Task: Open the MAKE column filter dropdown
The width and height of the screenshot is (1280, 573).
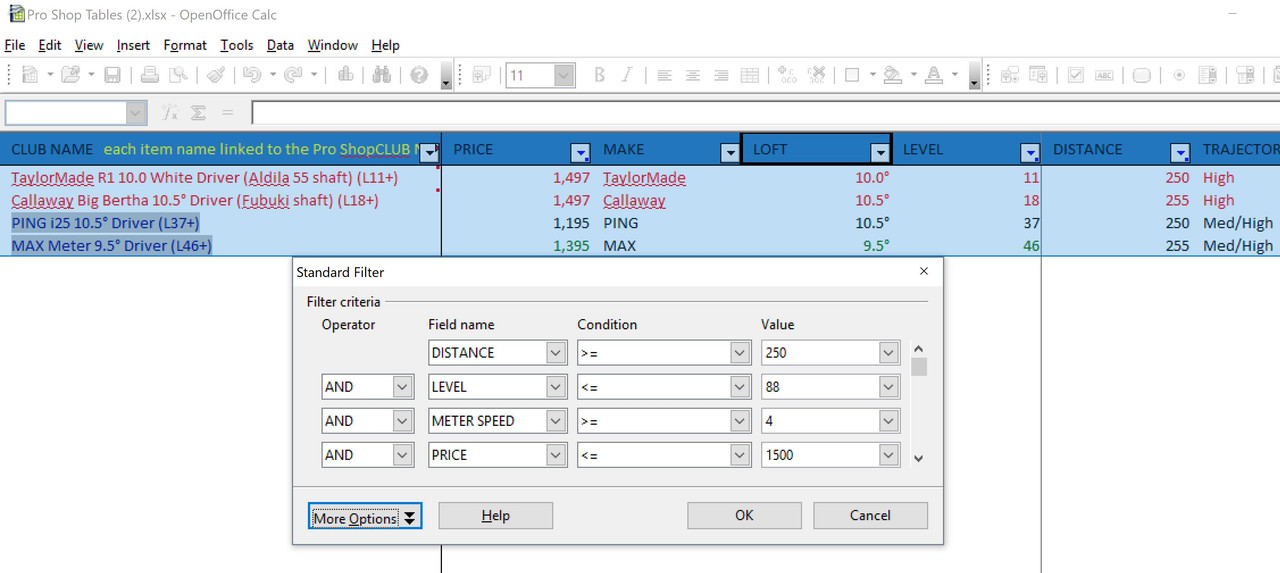Action: point(730,153)
